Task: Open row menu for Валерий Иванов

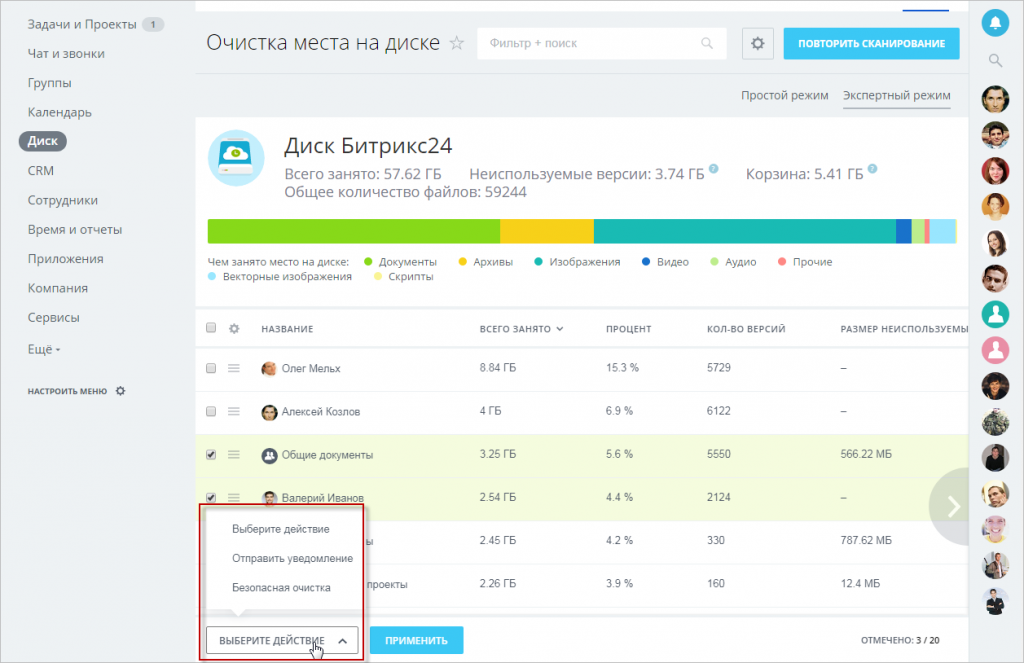Action: point(234,497)
